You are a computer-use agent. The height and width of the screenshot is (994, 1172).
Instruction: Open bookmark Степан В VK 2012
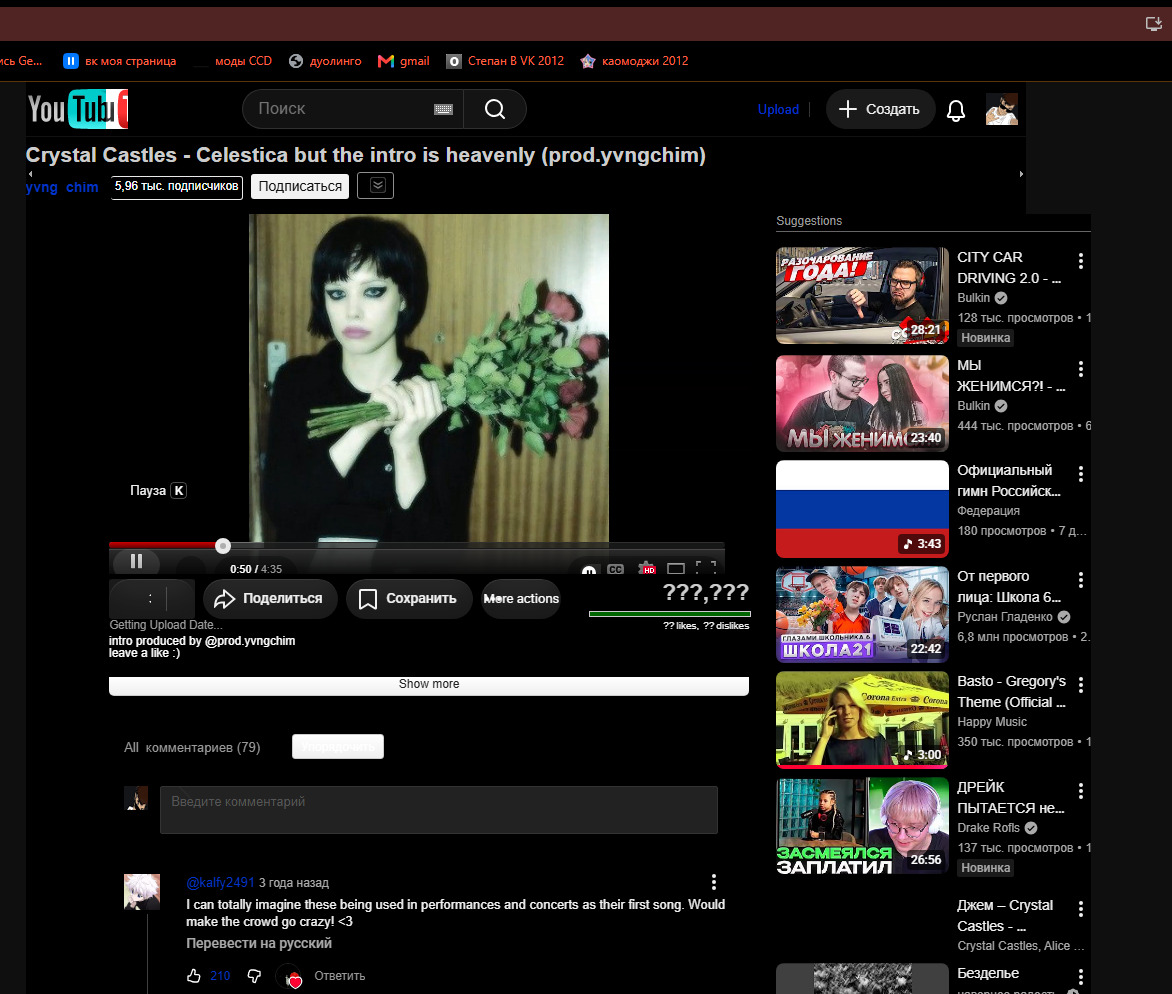505,61
